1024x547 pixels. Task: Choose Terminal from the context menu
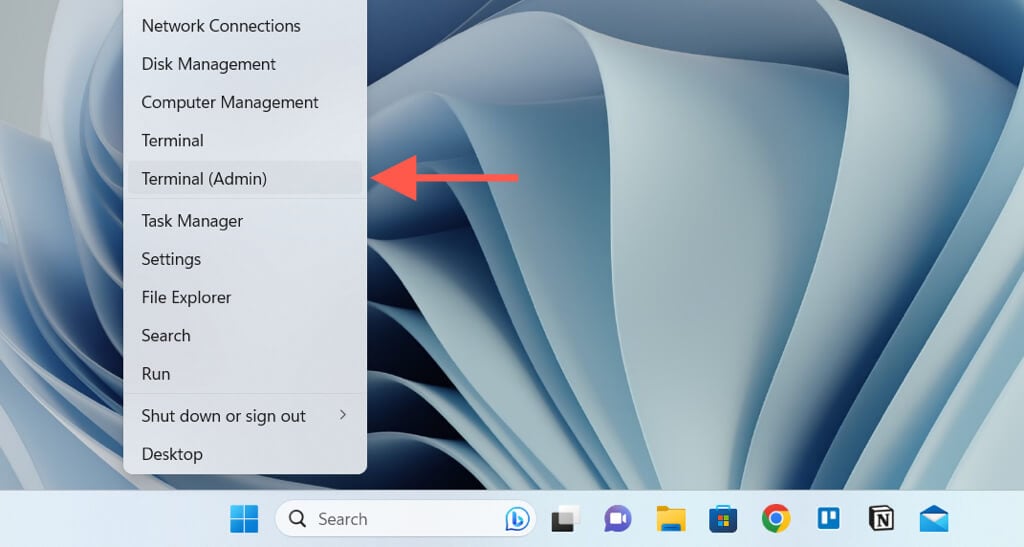[245, 140]
